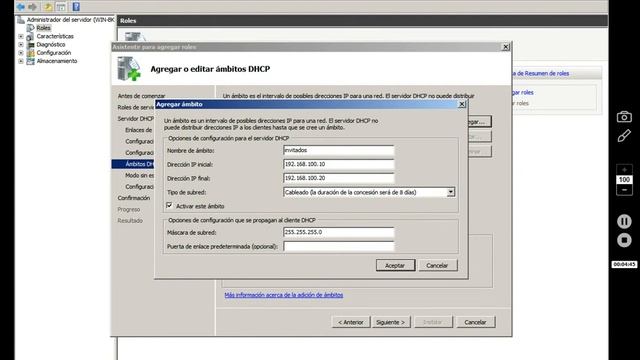Select Diagnóstico tree item
This screenshot has height=360, width=640.
tap(51, 44)
